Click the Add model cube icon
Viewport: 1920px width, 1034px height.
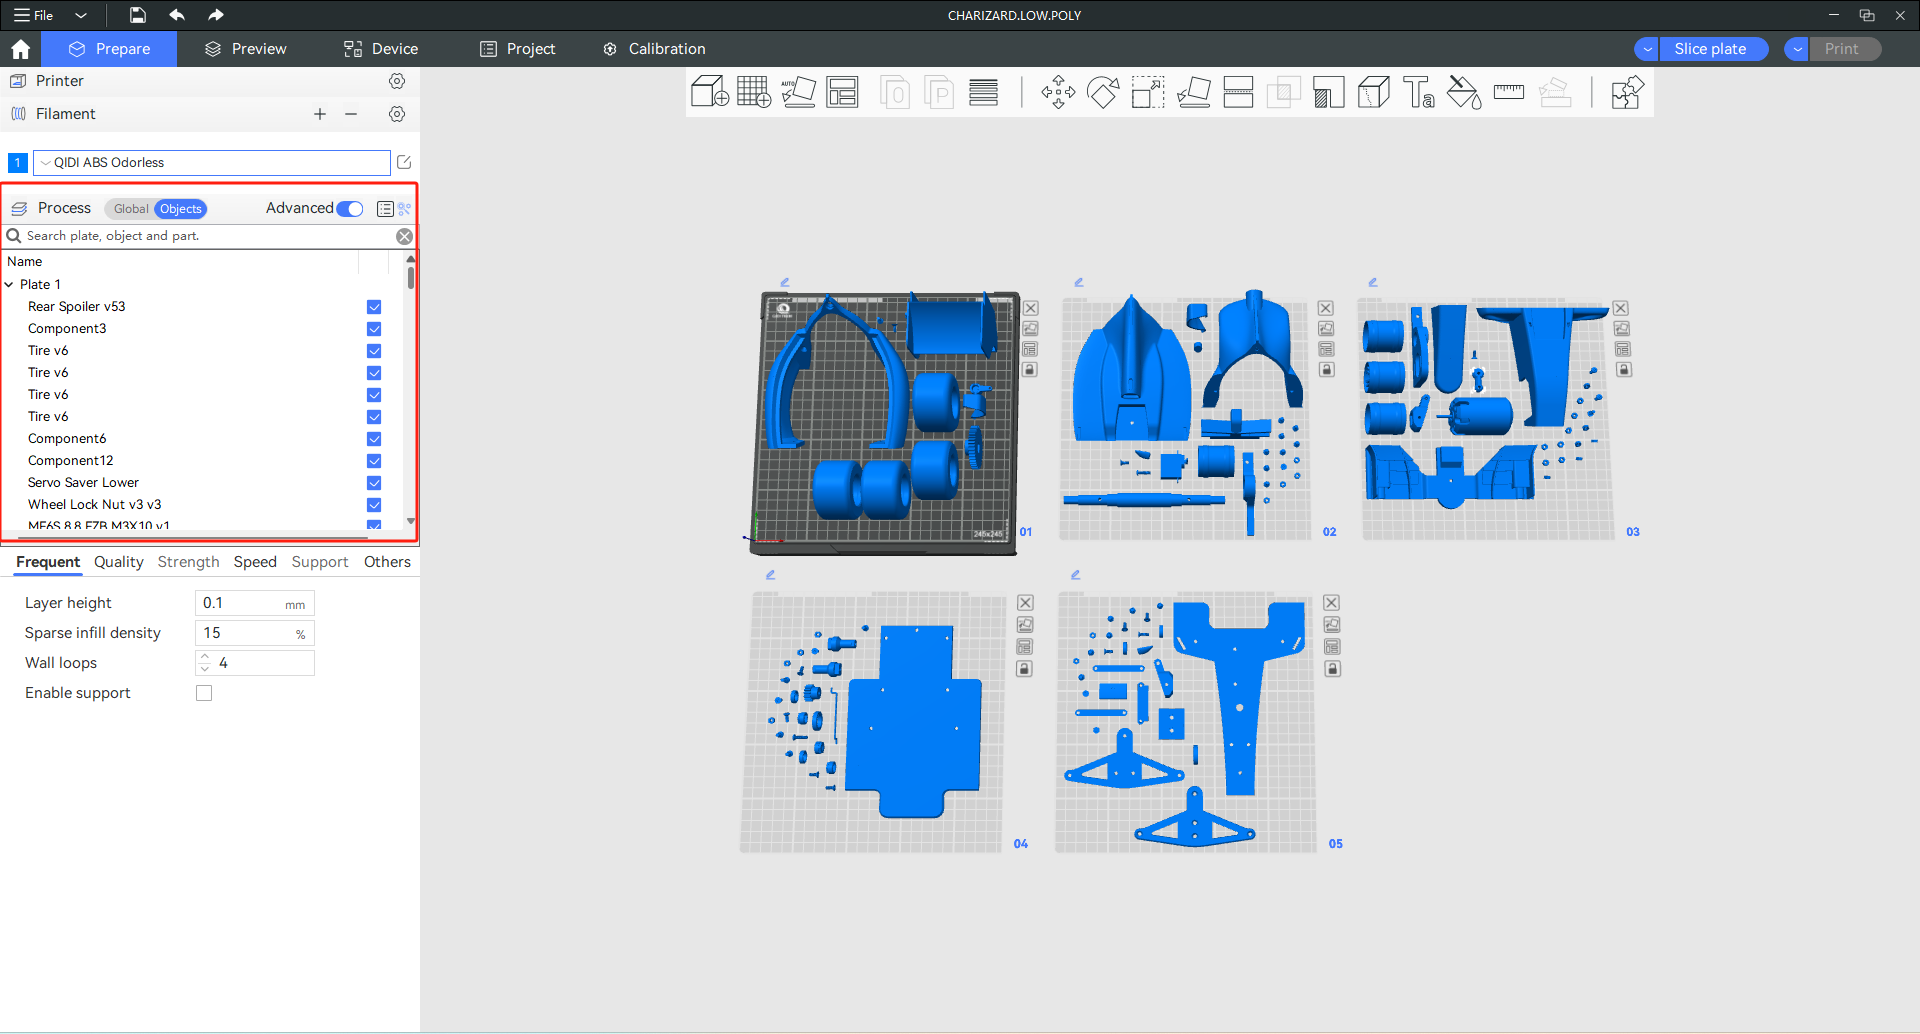[x=709, y=93]
